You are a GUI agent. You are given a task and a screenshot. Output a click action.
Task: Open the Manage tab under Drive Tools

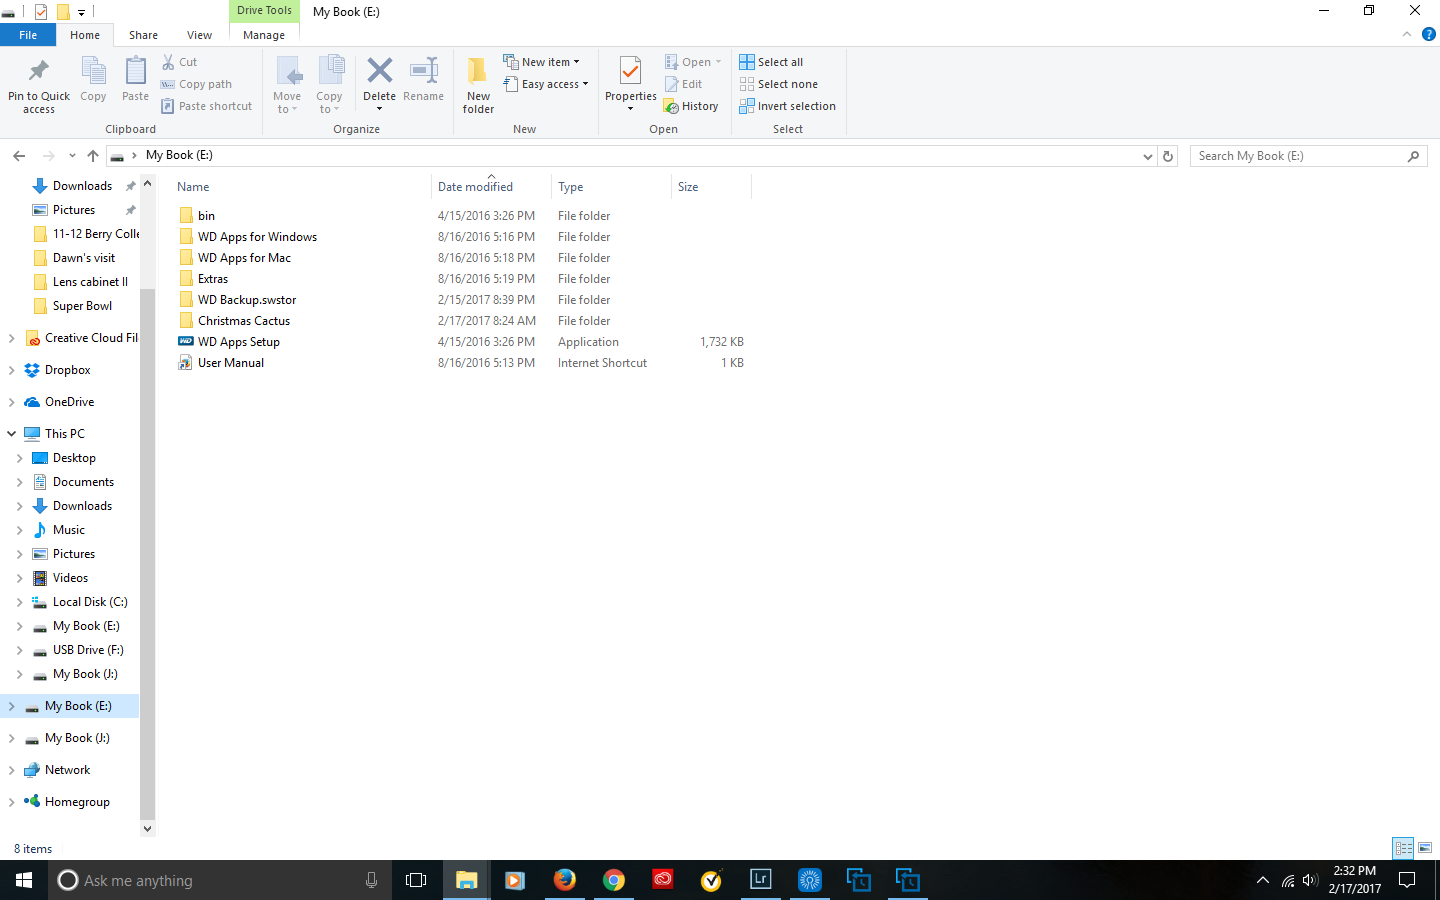pyautogui.click(x=264, y=35)
